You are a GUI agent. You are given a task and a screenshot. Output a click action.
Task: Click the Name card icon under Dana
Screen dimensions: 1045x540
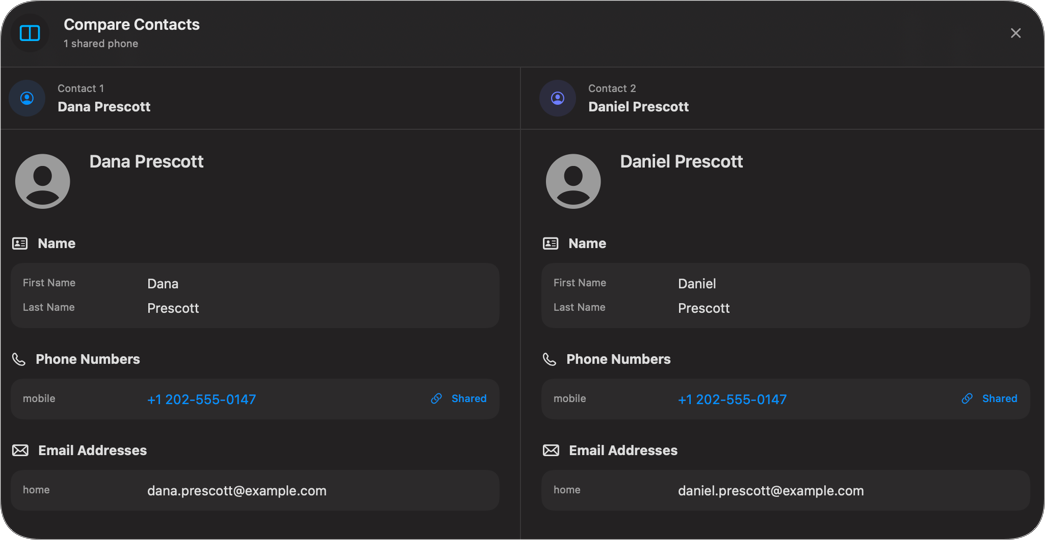pyautogui.click(x=20, y=243)
